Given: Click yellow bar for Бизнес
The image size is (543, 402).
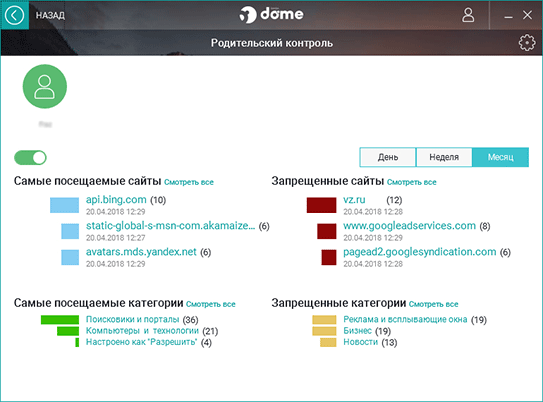Looking at the screenshot, I should pyautogui.click(x=324, y=331).
